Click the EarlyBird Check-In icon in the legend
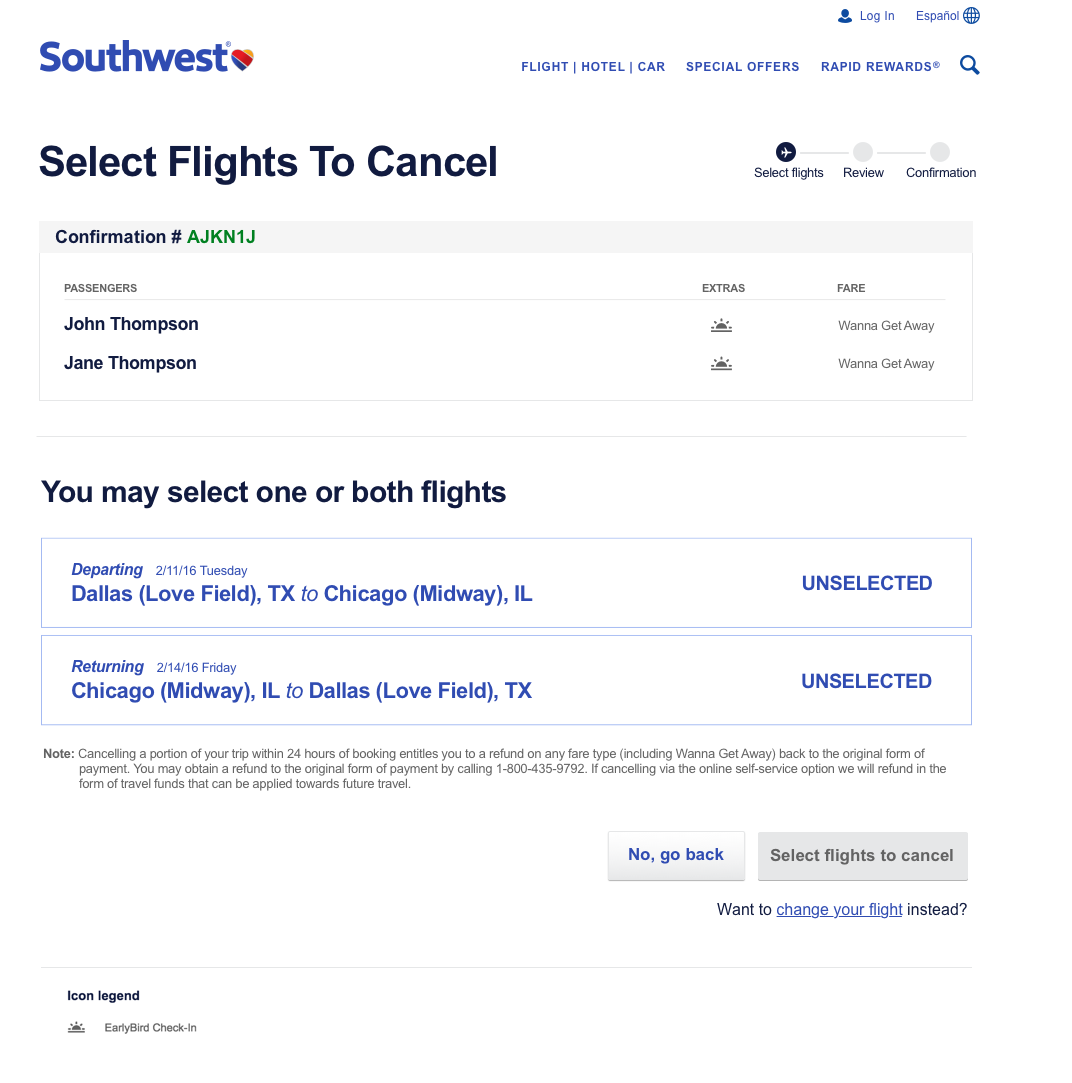 tap(76, 1026)
